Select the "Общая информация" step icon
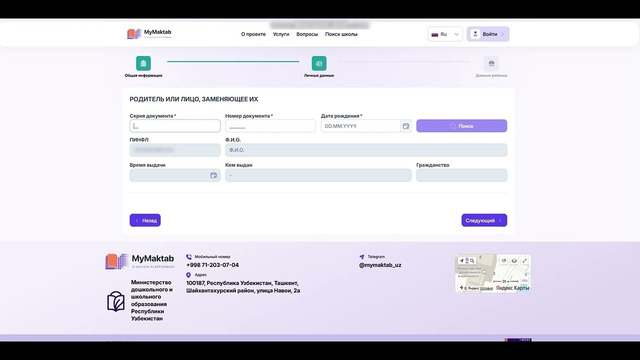The height and width of the screenshot is (360, 640). (x=143, y=63)
